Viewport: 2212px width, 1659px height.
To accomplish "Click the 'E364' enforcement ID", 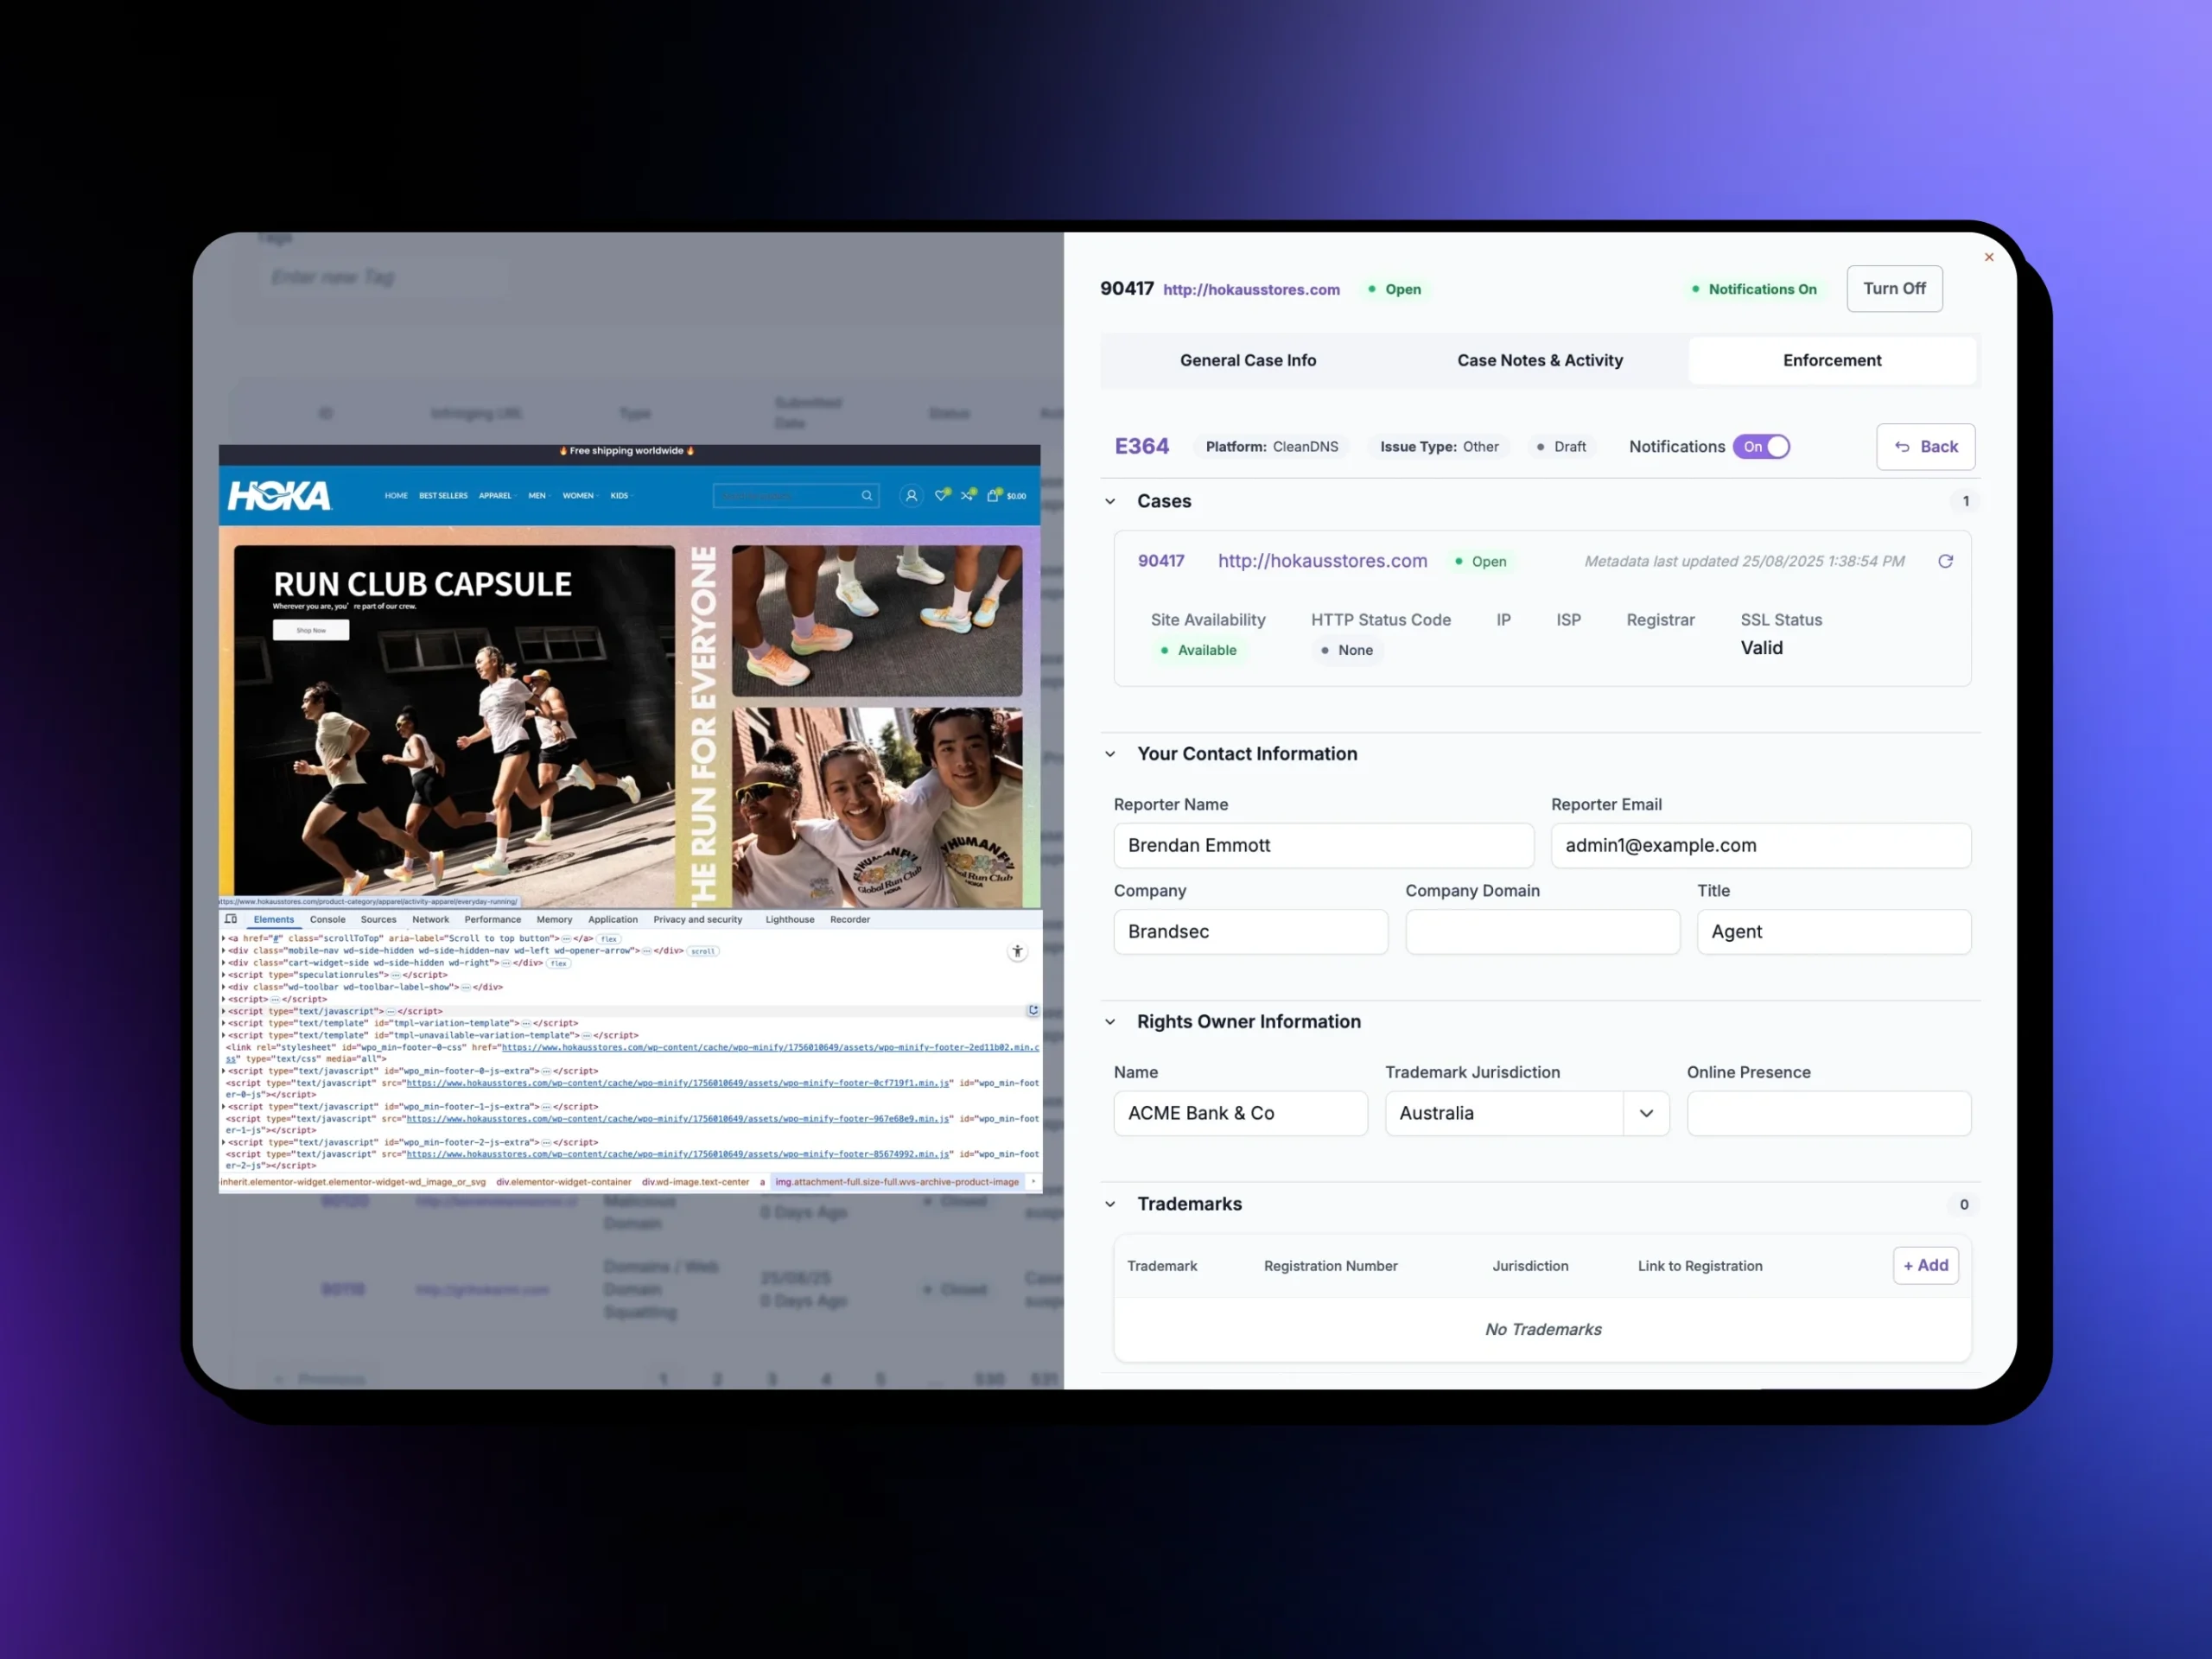I will point(1142,446).
